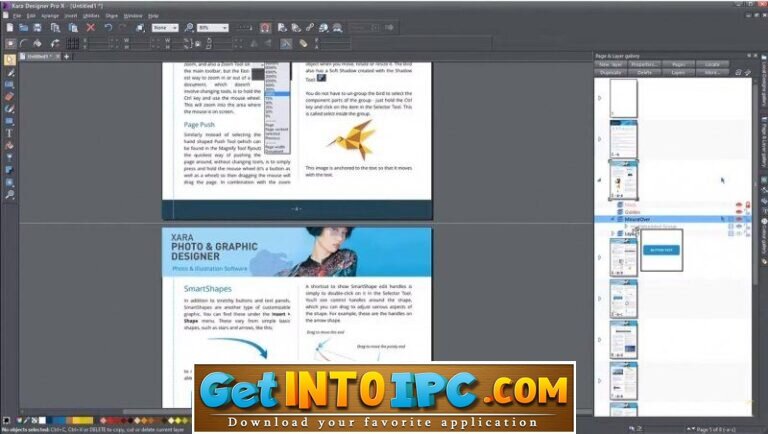Click the Paste clipboard icon
Screen dimensions: 768x434
click(72, 28)
